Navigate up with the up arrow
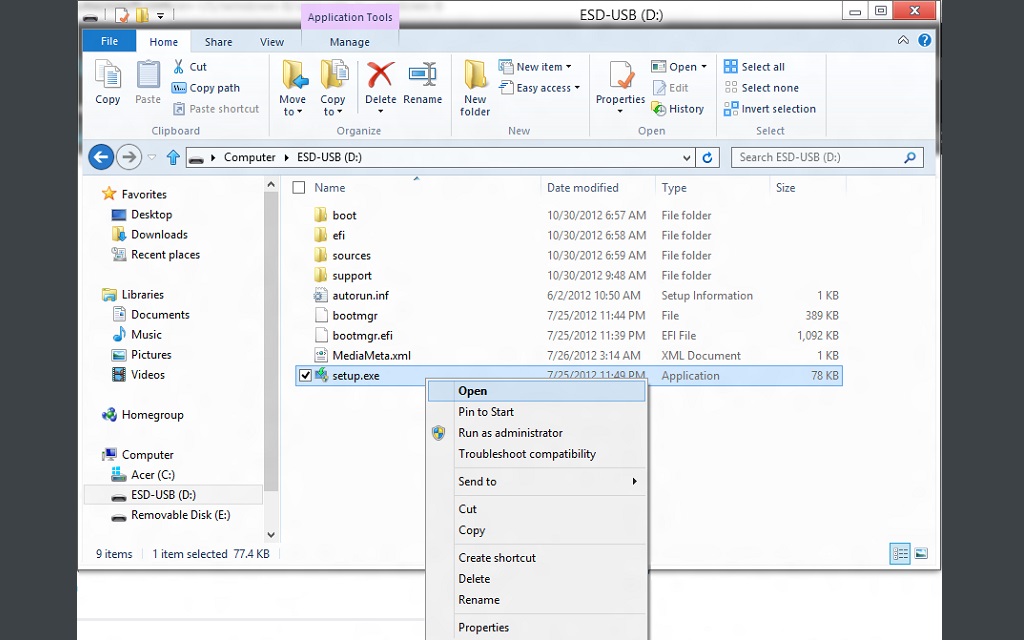 (x=173, y=157)
